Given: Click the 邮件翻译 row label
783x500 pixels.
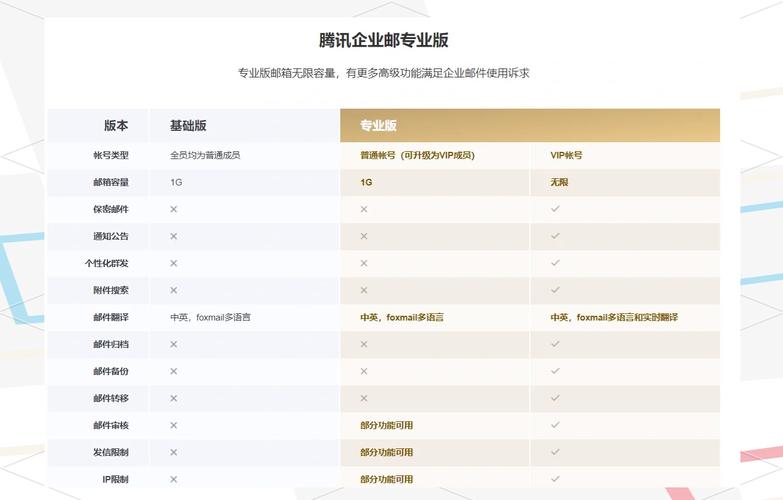Looking at the screenshot, I should tap(111, 317).
